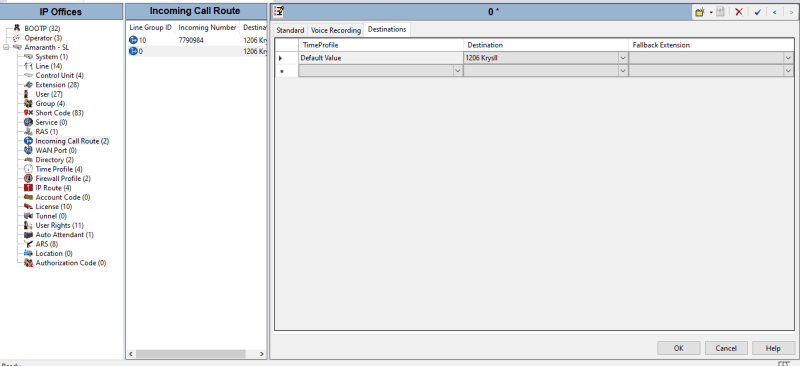Click the Amaranth - SL system icon
The width and height of the screenshot is (800, 366).
pyautogui.click(x=17, y=47)
